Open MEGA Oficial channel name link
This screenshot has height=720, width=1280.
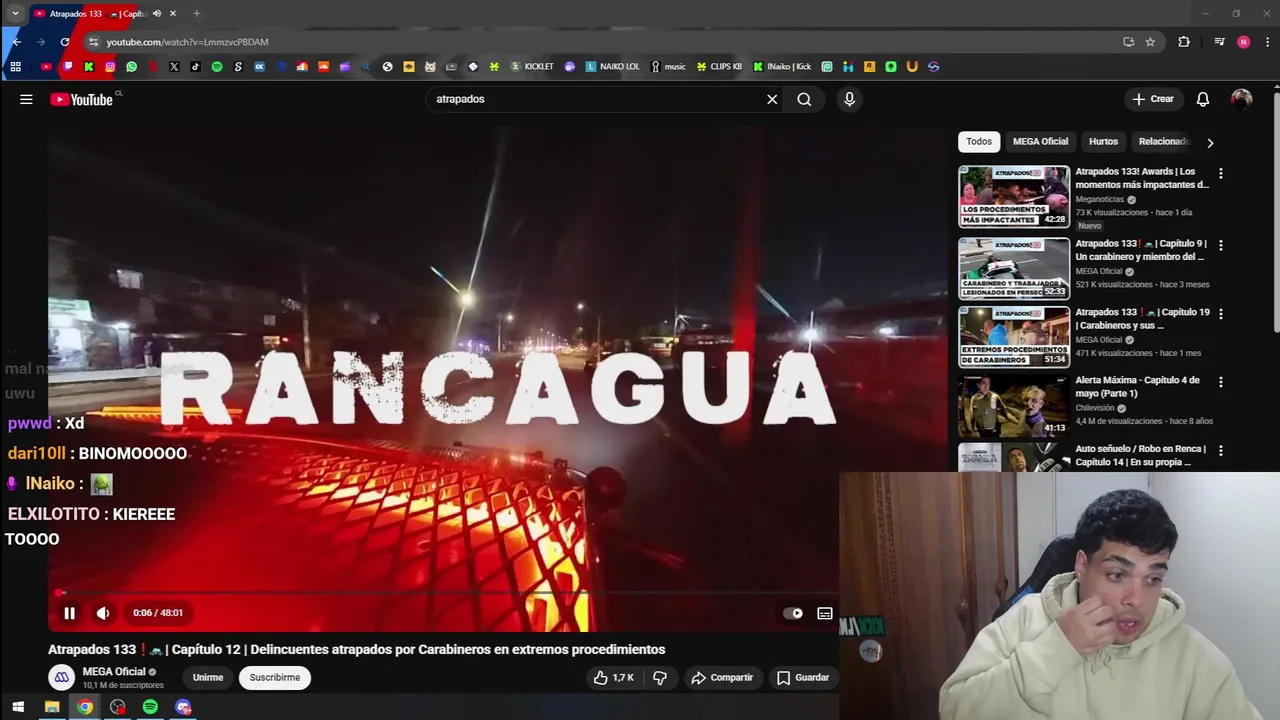click(x=114, y=672)
